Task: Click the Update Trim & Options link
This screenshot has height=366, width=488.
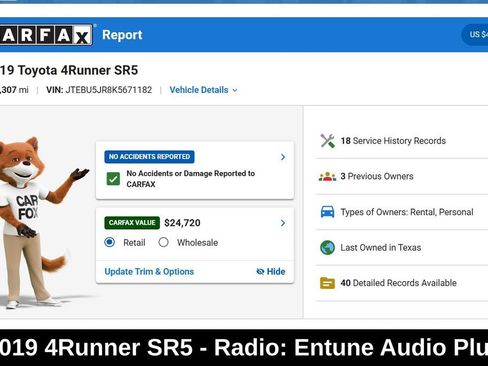Action: point(149,272)
